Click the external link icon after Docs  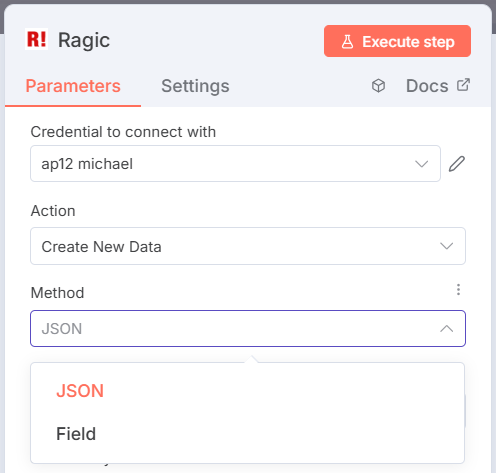[463, 85]
